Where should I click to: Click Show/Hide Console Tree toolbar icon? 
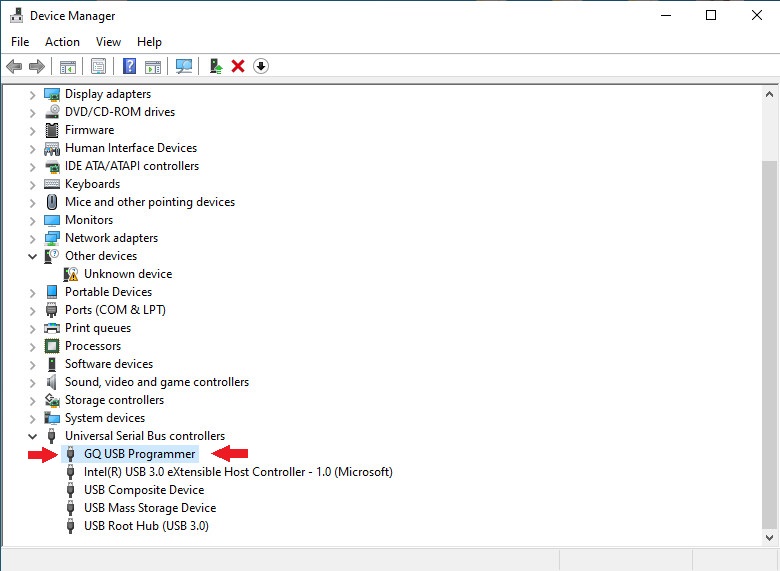(68, 66)
